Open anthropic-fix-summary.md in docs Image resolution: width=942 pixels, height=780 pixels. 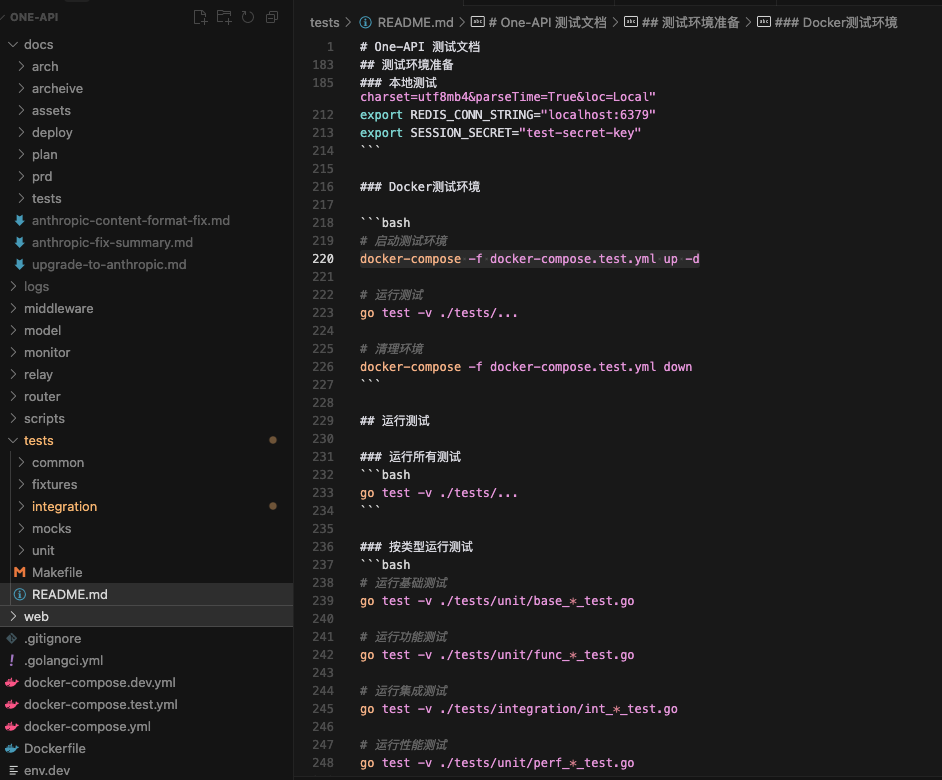click(x=112, y=242)
